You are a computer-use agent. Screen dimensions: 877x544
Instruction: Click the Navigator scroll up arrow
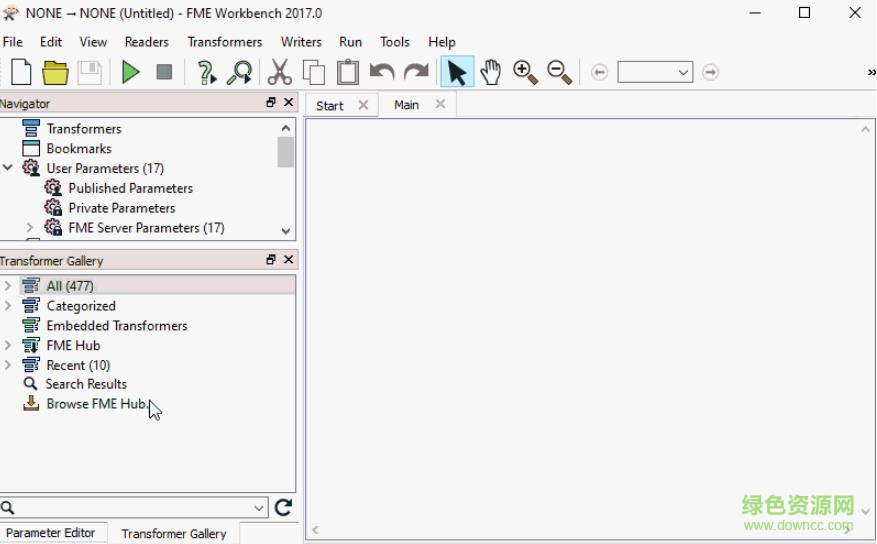click(x=286, y=128)
